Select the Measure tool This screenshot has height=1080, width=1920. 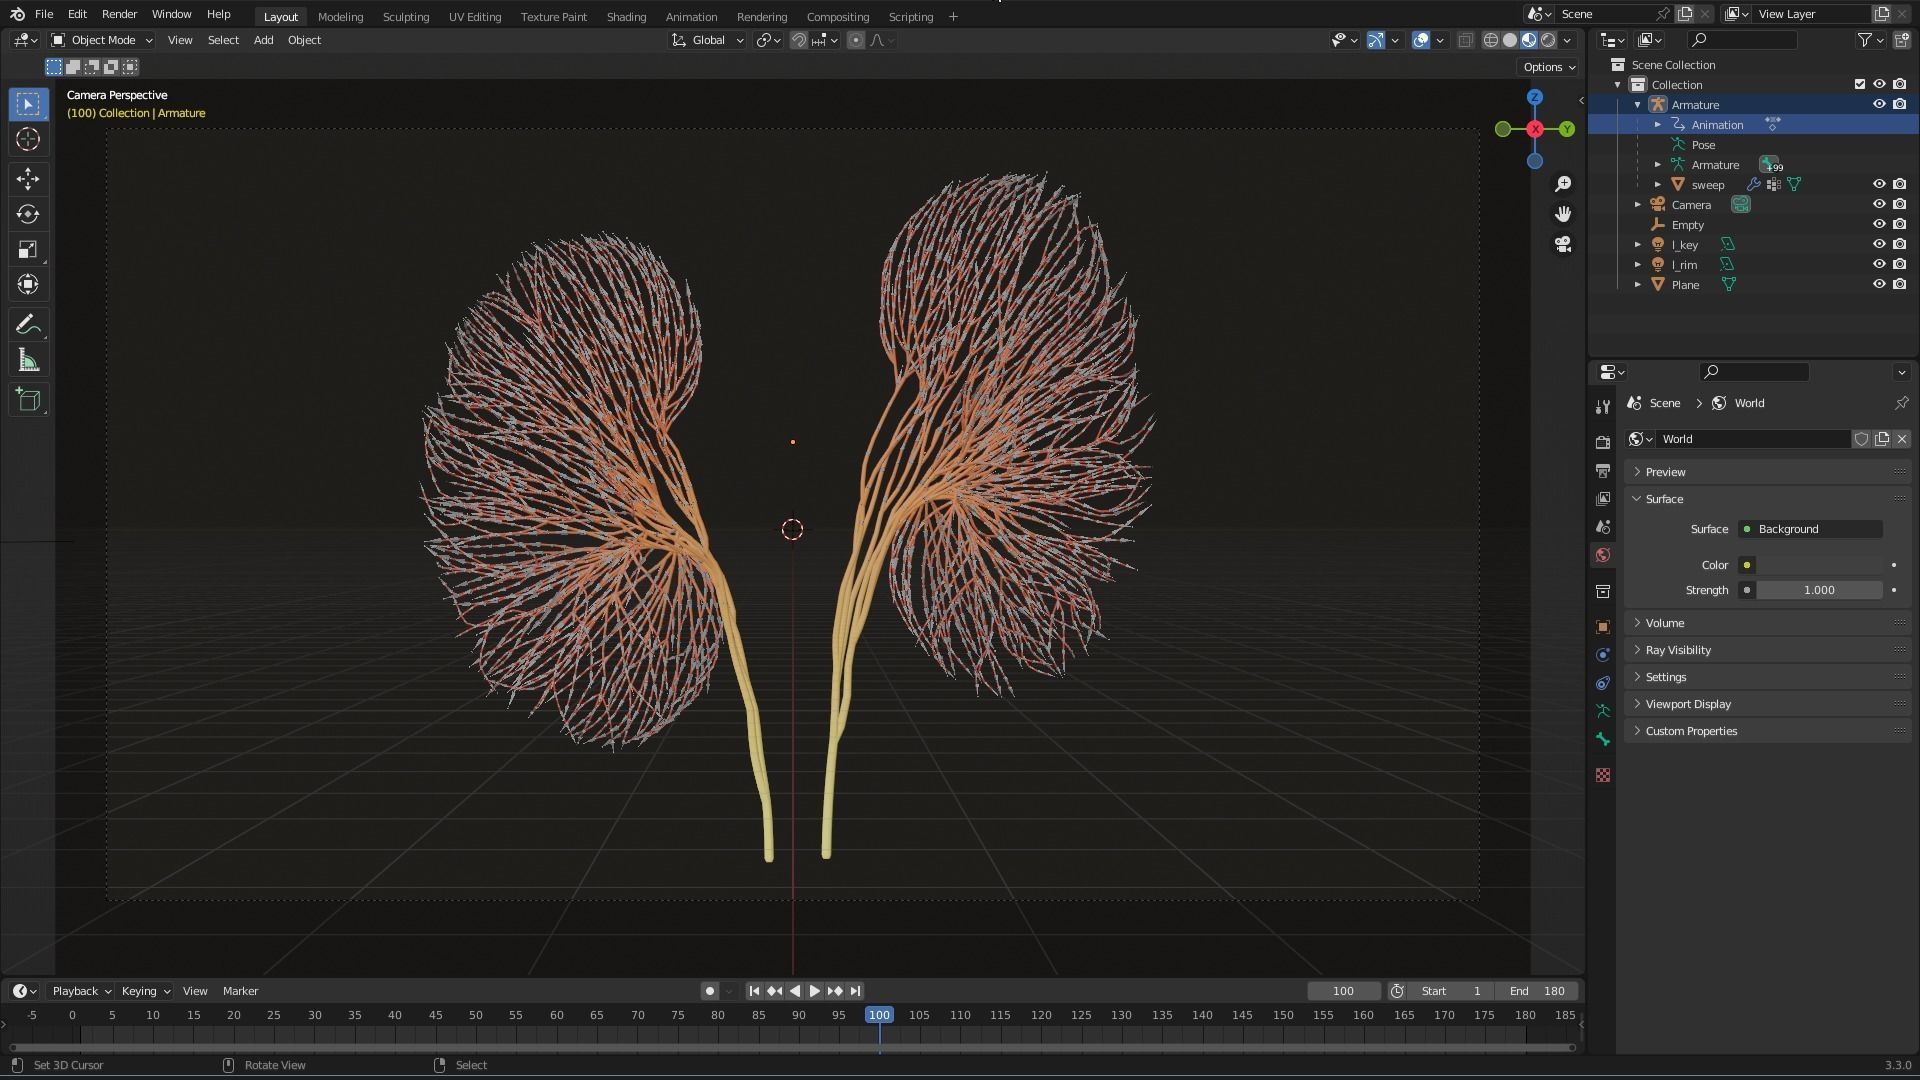pyautogui.click(x=28, y=360)
